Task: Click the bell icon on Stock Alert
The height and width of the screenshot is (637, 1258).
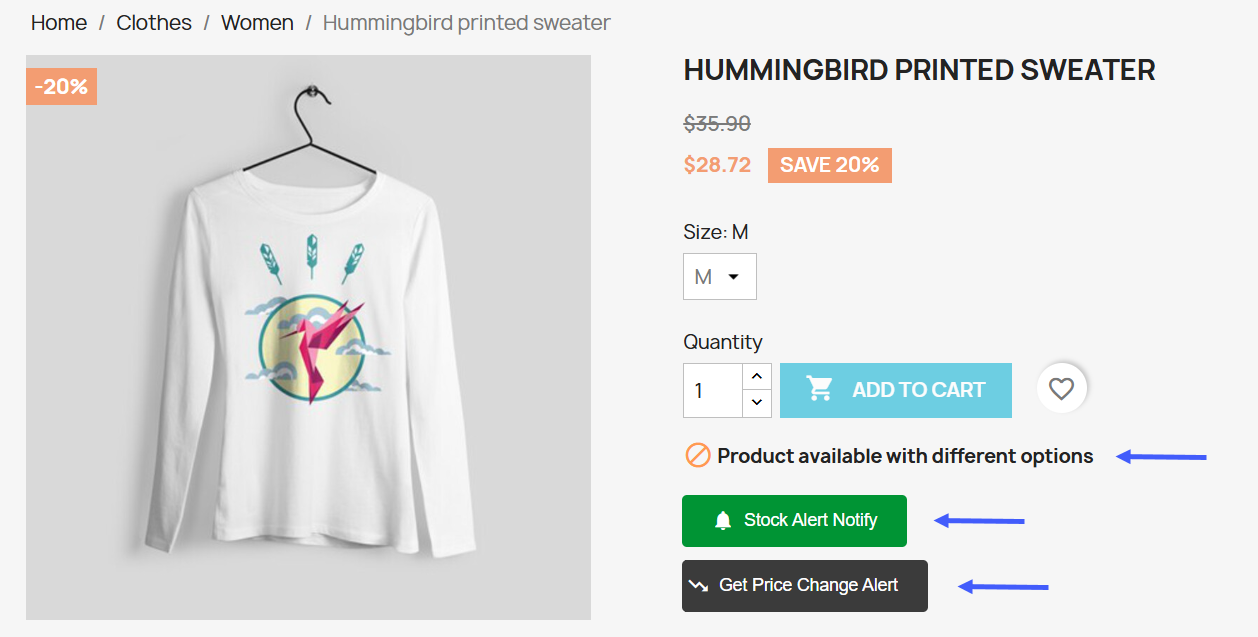Action: [x=723, y=521]
